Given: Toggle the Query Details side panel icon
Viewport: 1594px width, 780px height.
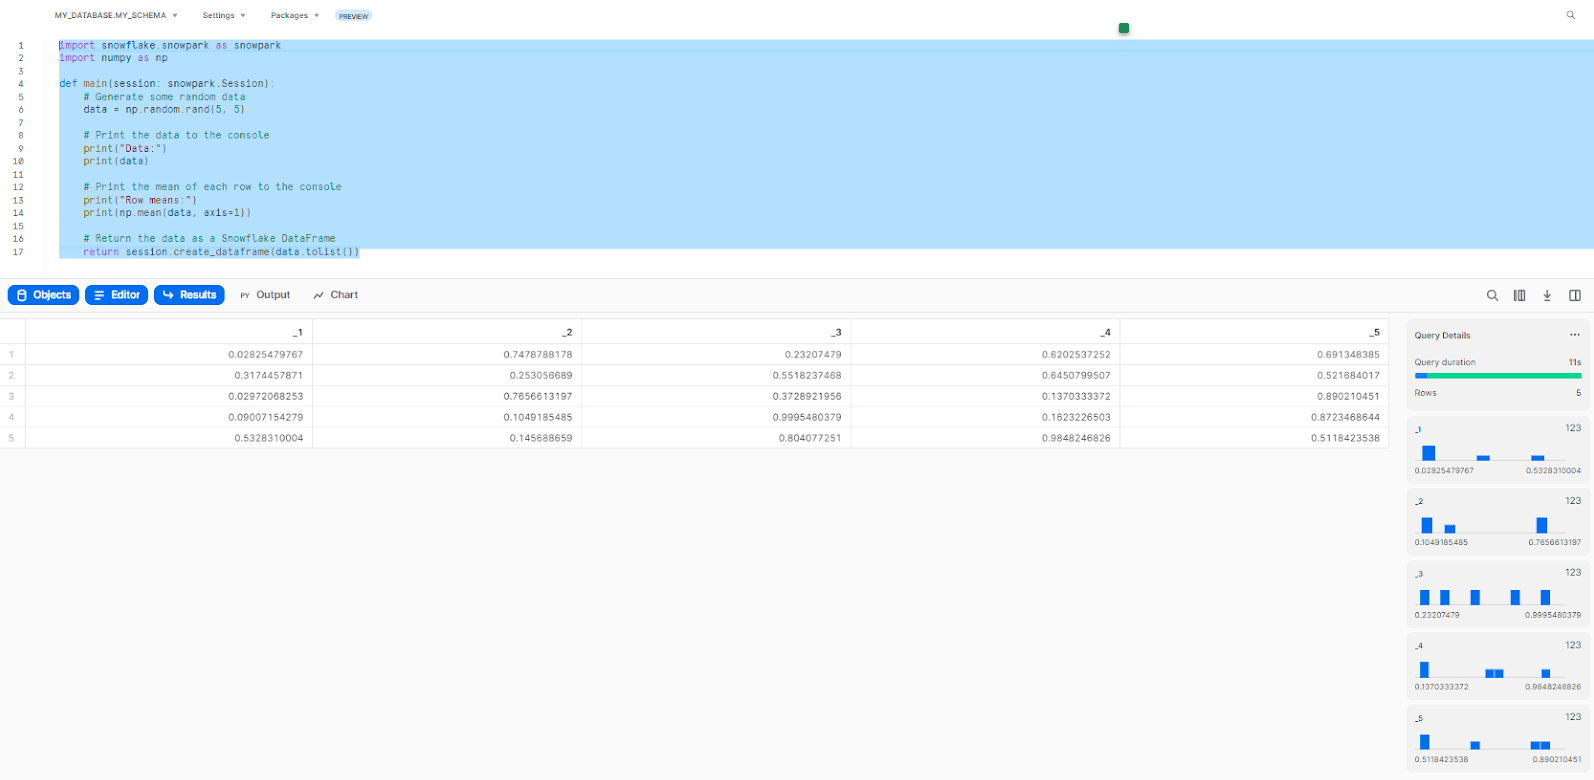Looking at the screenshot, I should pyautogui.click(x=1575, y=295).
